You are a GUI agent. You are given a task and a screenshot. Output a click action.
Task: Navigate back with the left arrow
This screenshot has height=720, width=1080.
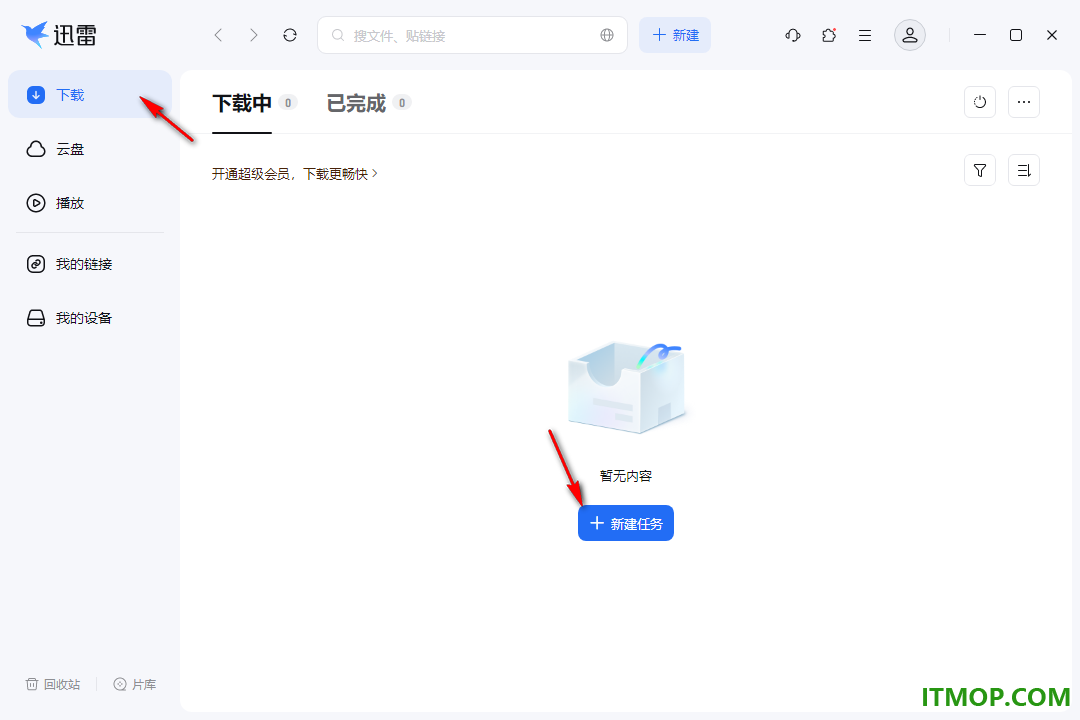point(218,35)
